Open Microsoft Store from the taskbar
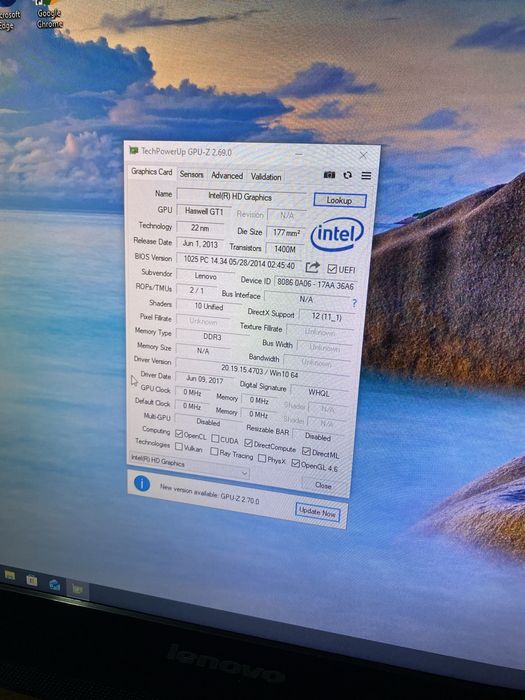Screen dimensions: 525x700 pos(32,579)
